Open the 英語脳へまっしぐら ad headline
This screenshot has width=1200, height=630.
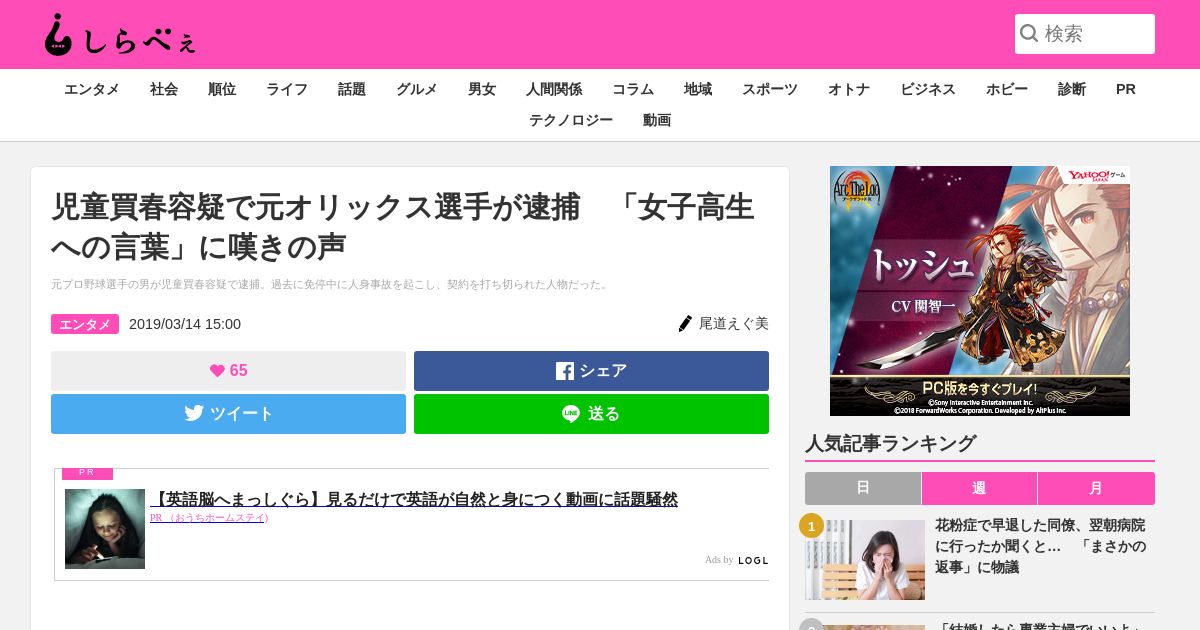(x=414, y=499)
